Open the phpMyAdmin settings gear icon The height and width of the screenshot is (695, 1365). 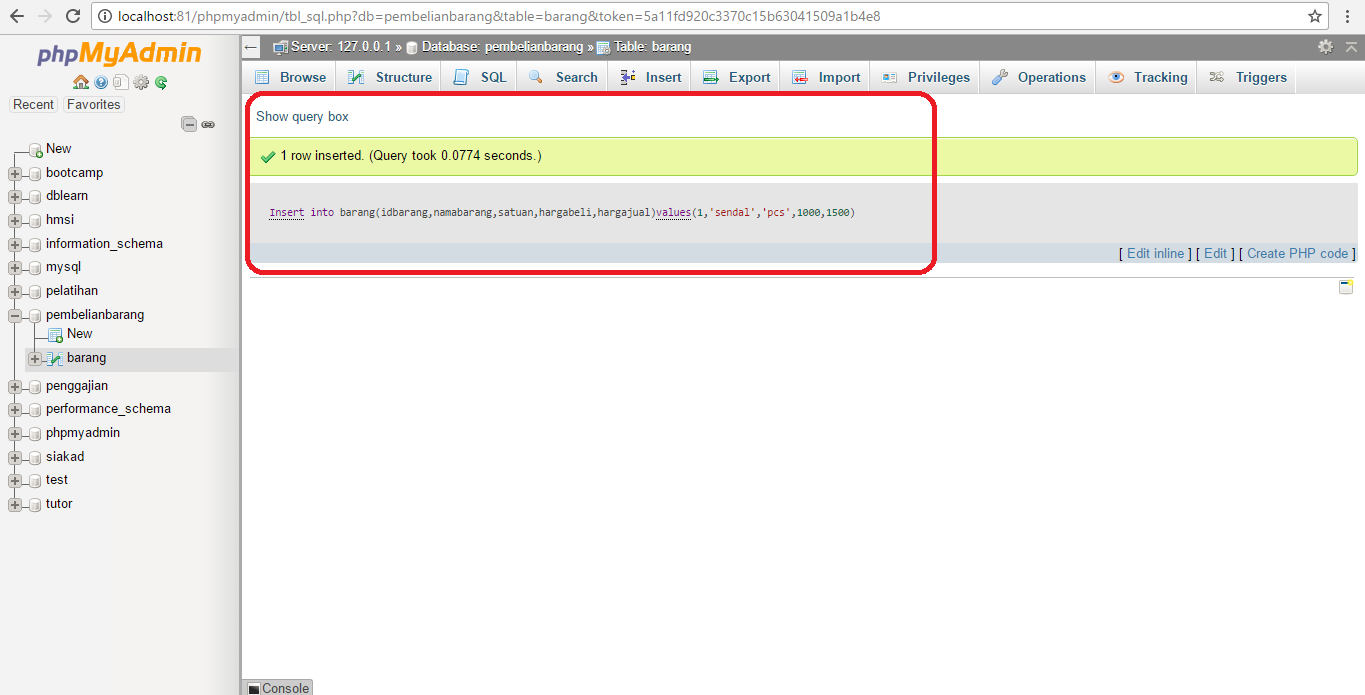[x=141, y=83]
